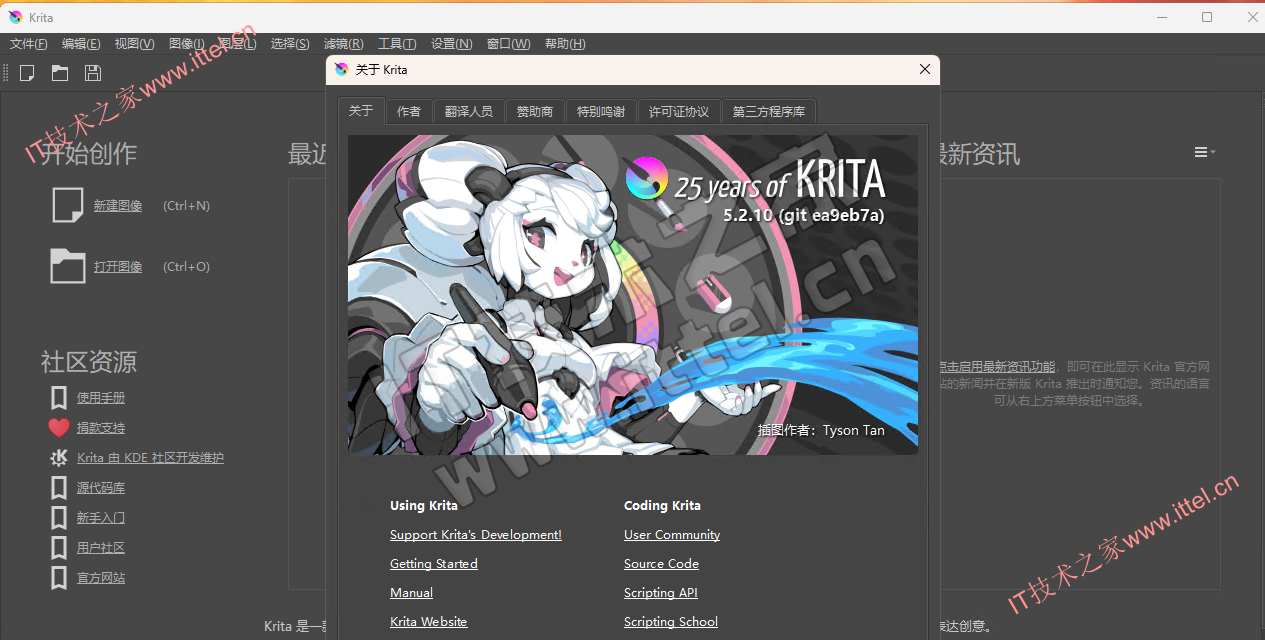Open the 新手入门 link
Image resolution: width=1265 pixels, height=640 pixels.
[x=101, y=518]
